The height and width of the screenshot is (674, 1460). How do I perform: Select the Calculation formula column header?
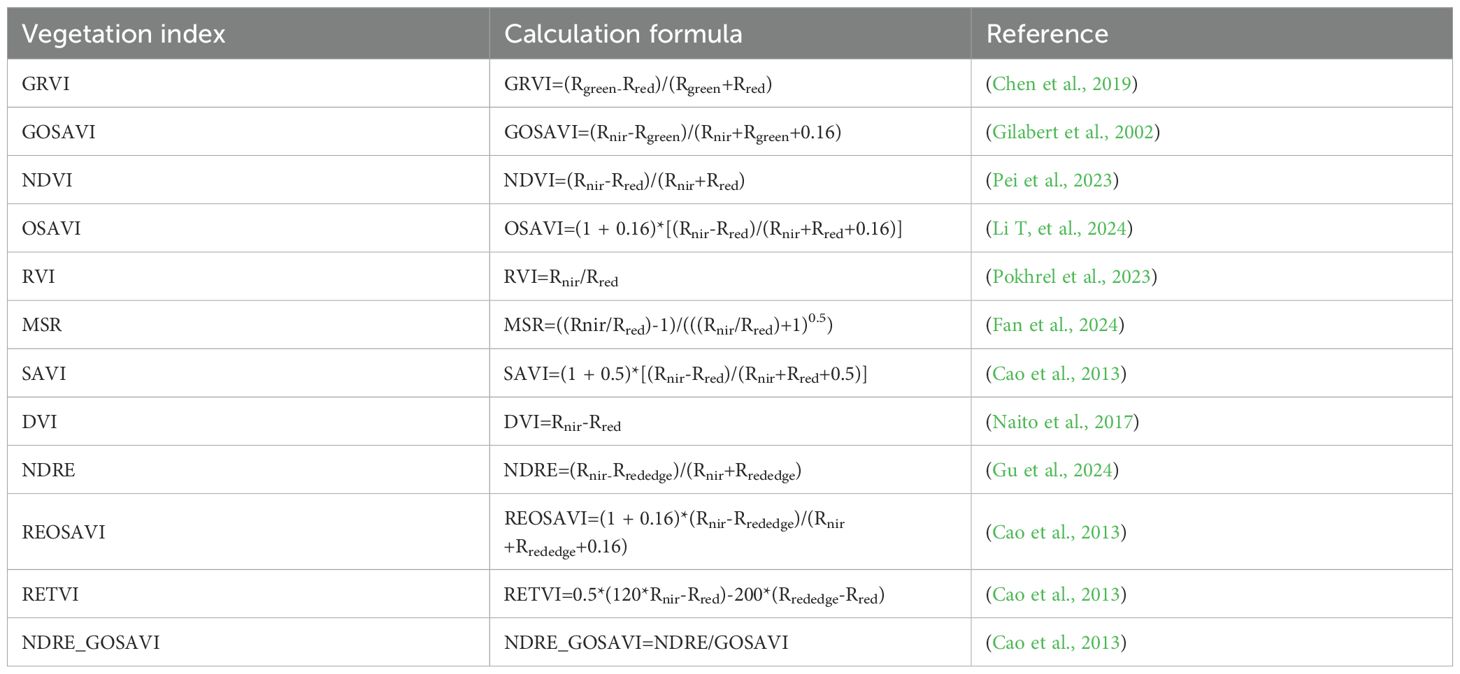click(x=623, y=34)
